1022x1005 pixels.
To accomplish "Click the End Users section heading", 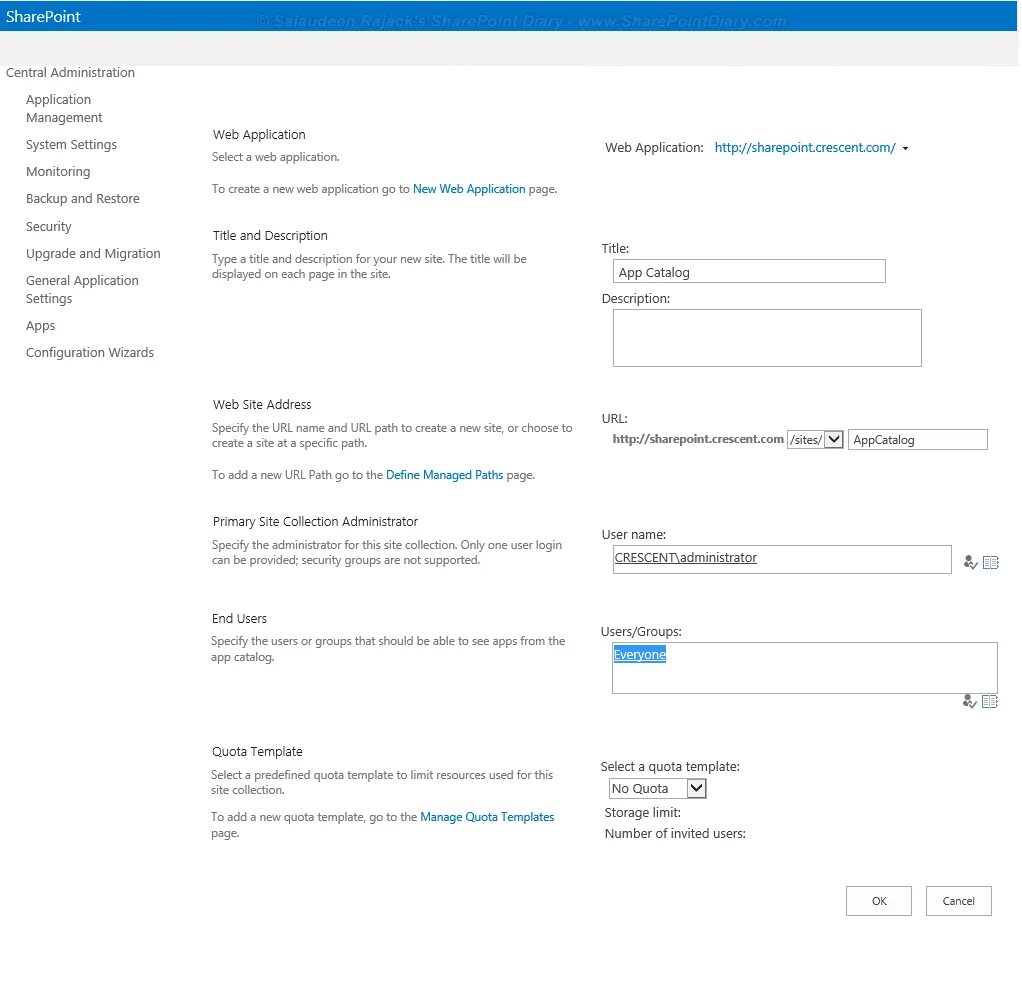I will [239, 619].
